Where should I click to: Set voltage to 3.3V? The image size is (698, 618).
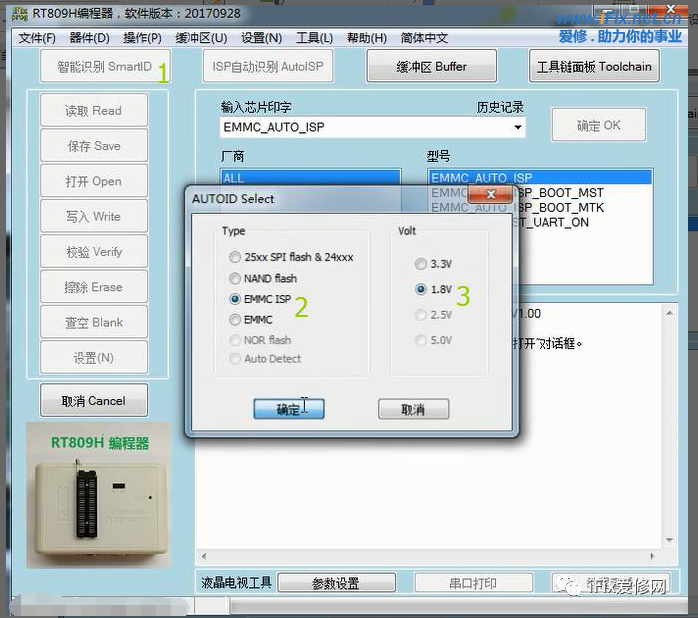pos(421,264)
